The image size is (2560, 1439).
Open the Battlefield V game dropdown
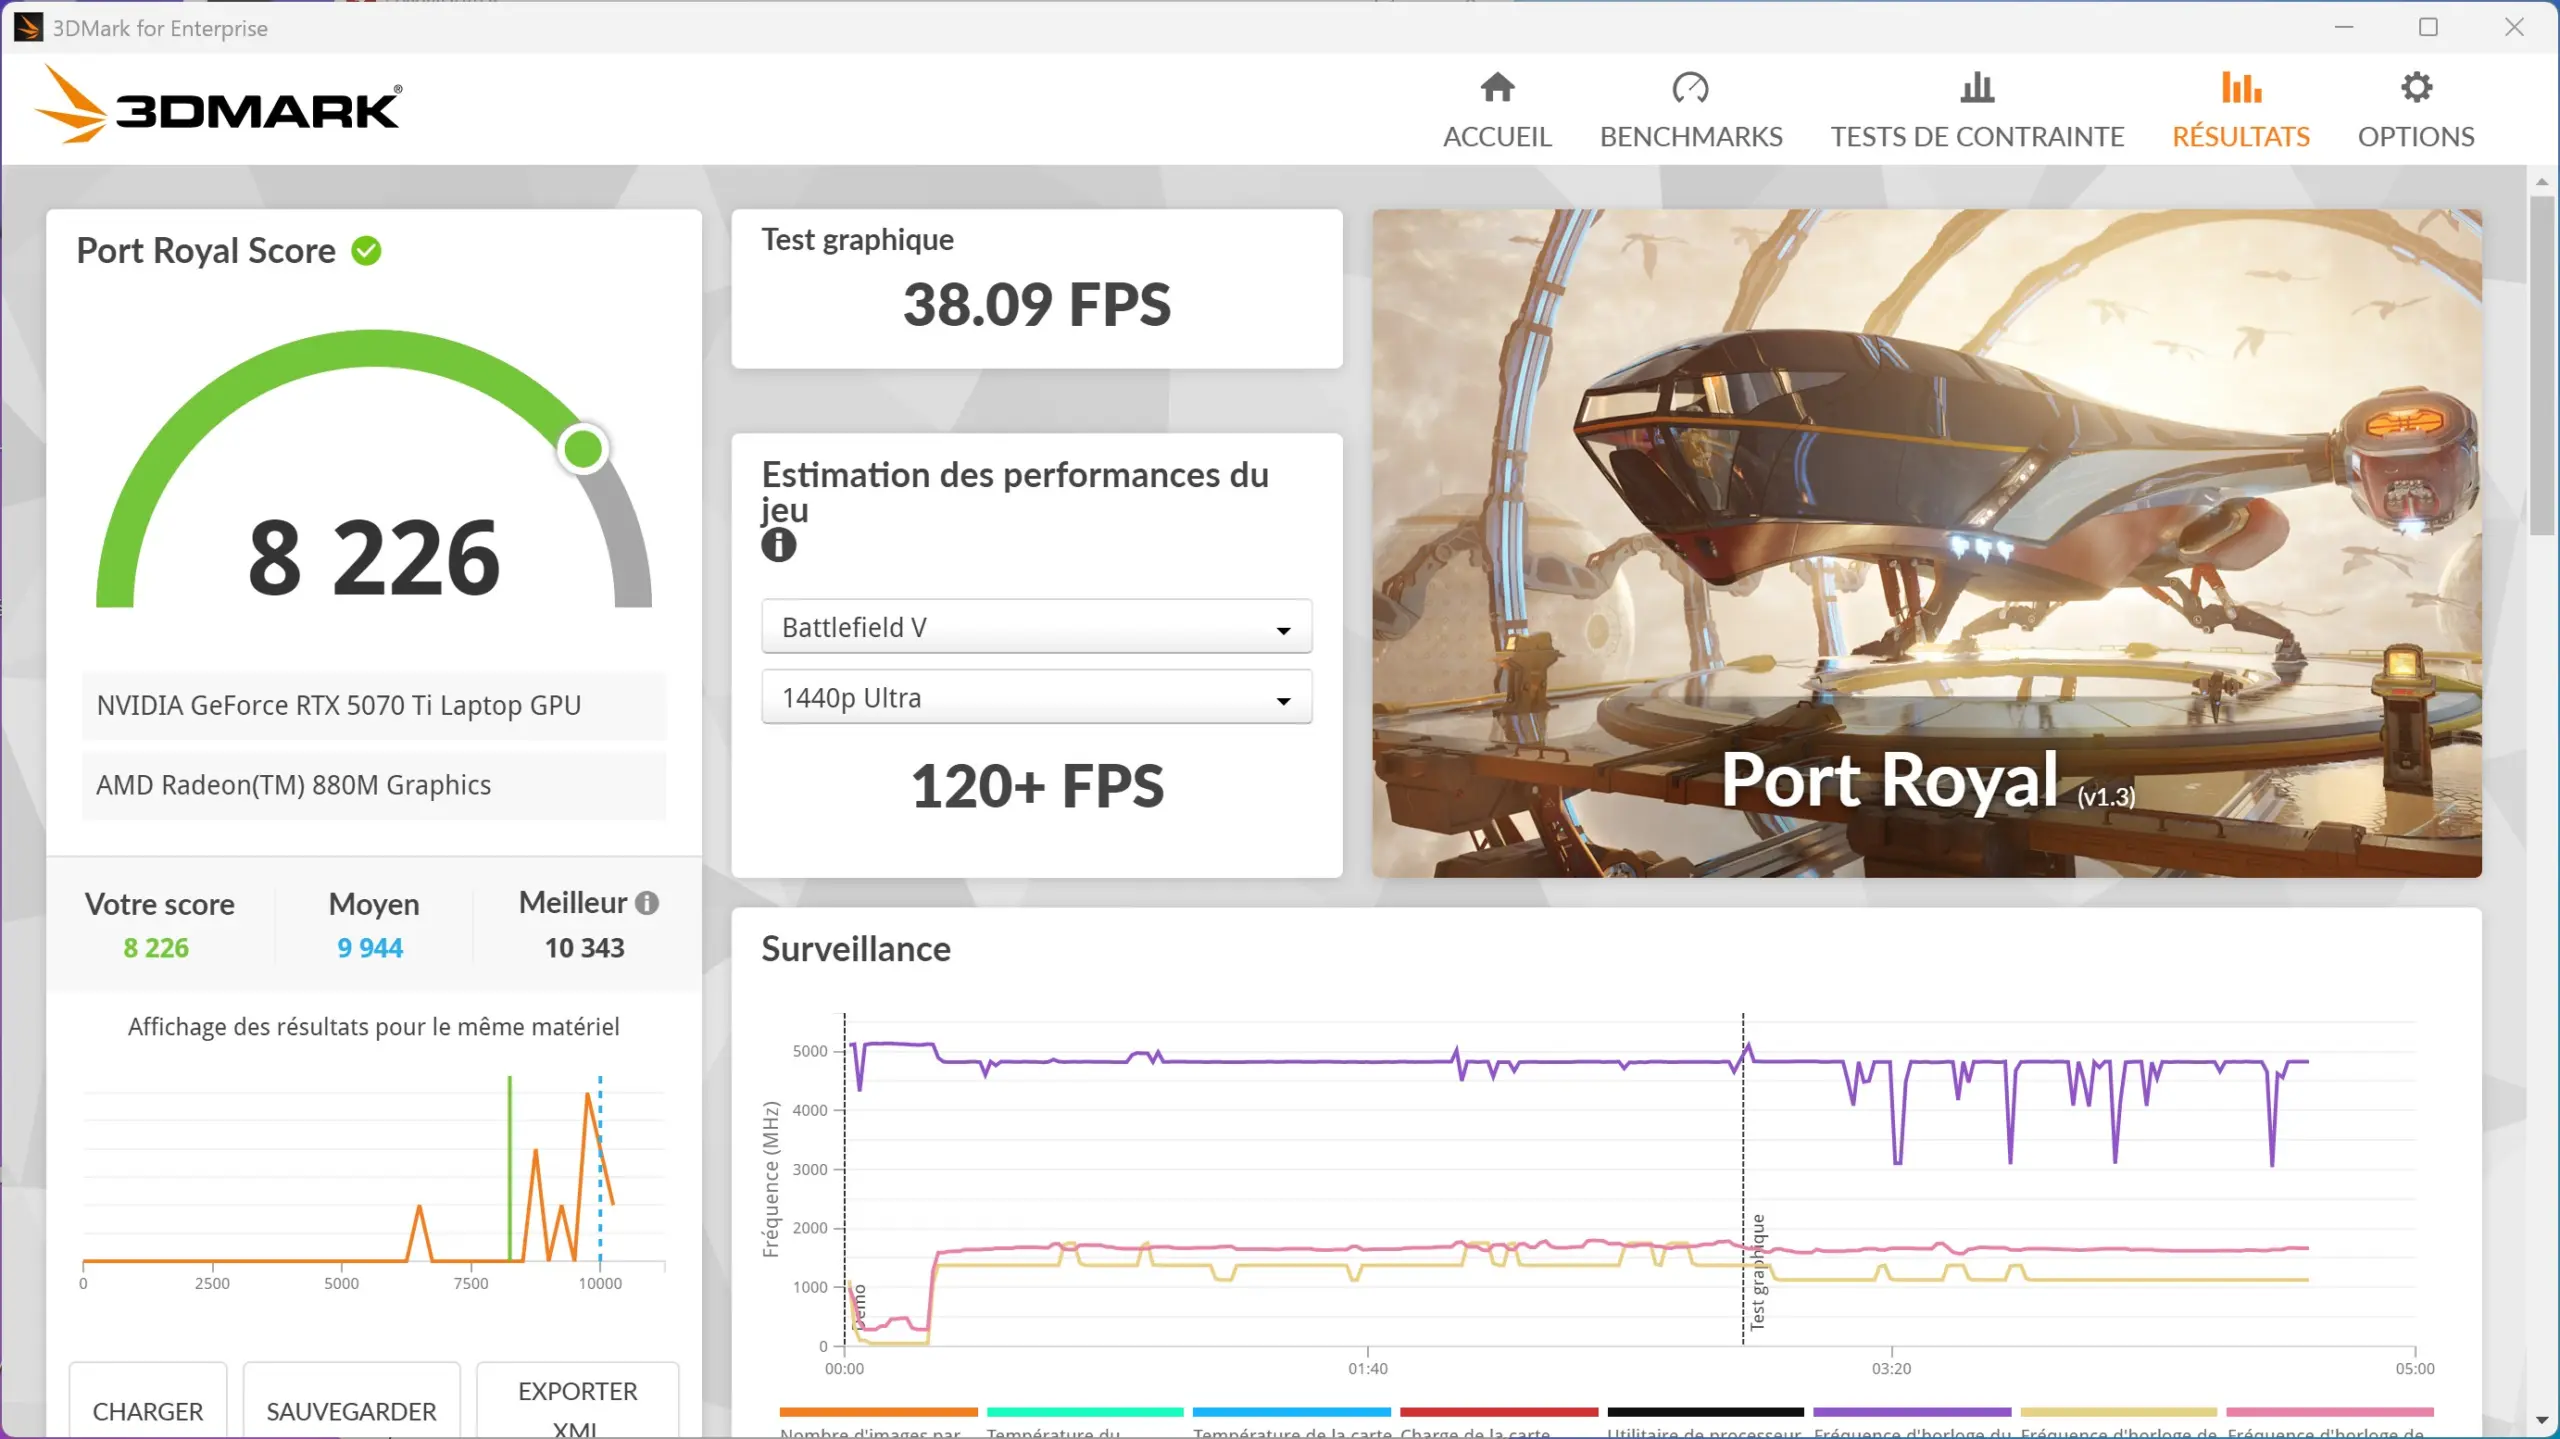1036,626
